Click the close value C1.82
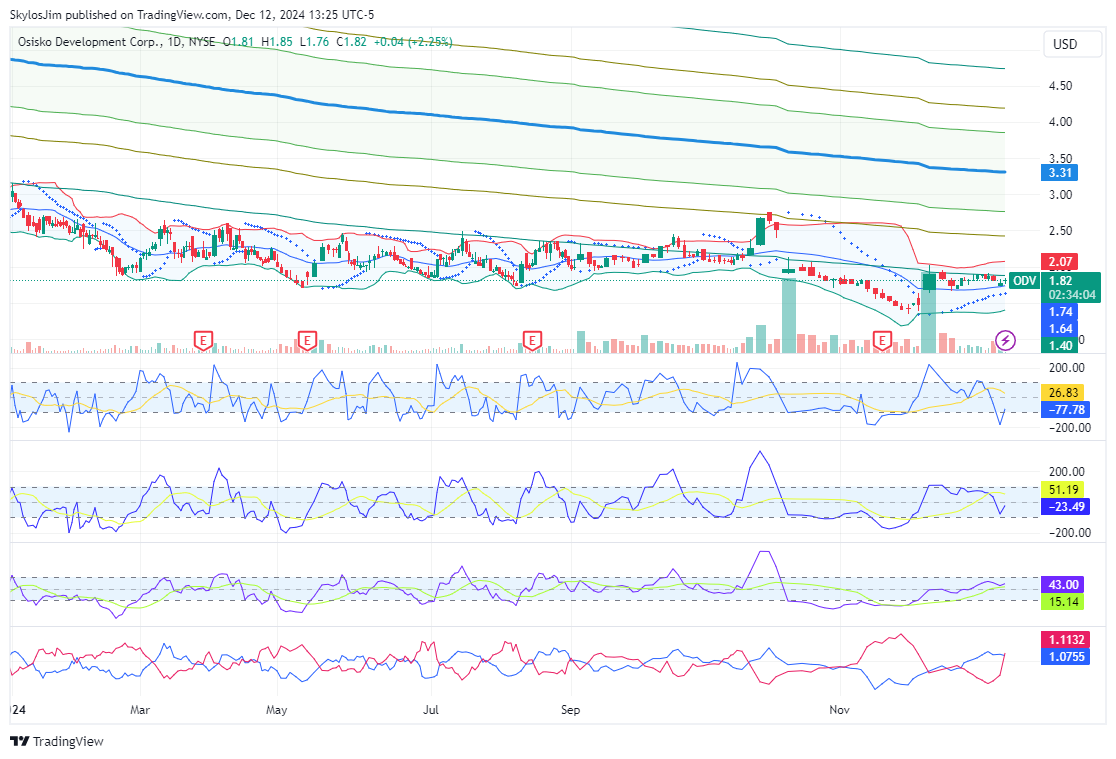This screenshot has width=1116, height=759. (351, 42)
